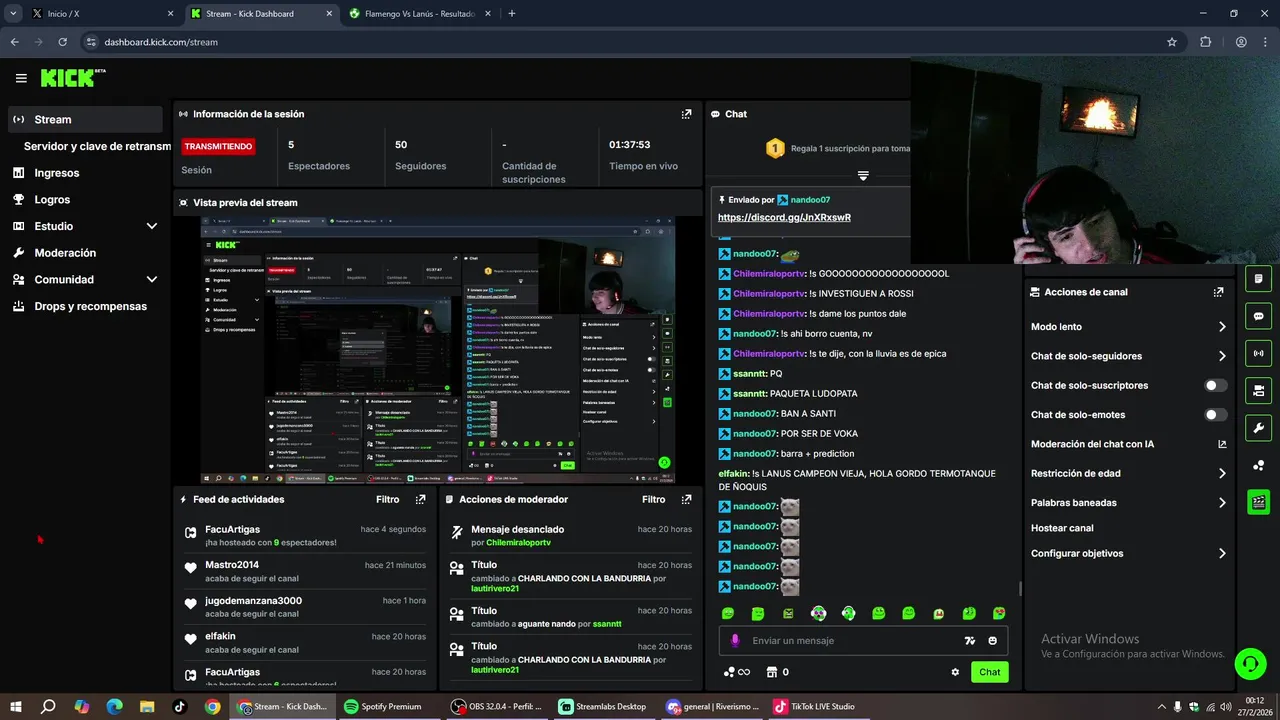The image size is (1280, 720).
Task: Click the channel points infinity icon
Action: pyautogui.click(x=737, y=672)
